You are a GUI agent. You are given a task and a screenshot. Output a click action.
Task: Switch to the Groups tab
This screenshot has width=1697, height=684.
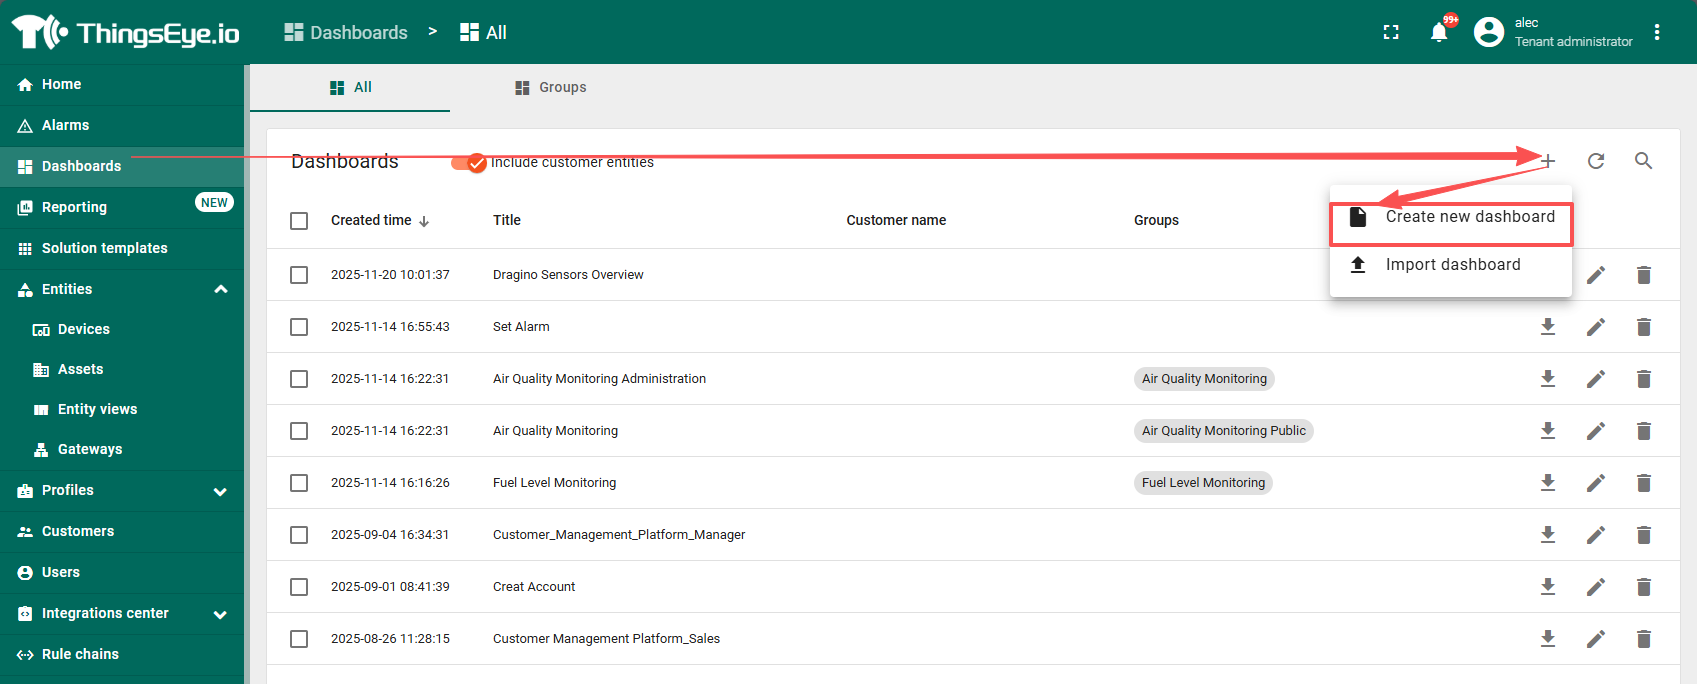(550, 88)
